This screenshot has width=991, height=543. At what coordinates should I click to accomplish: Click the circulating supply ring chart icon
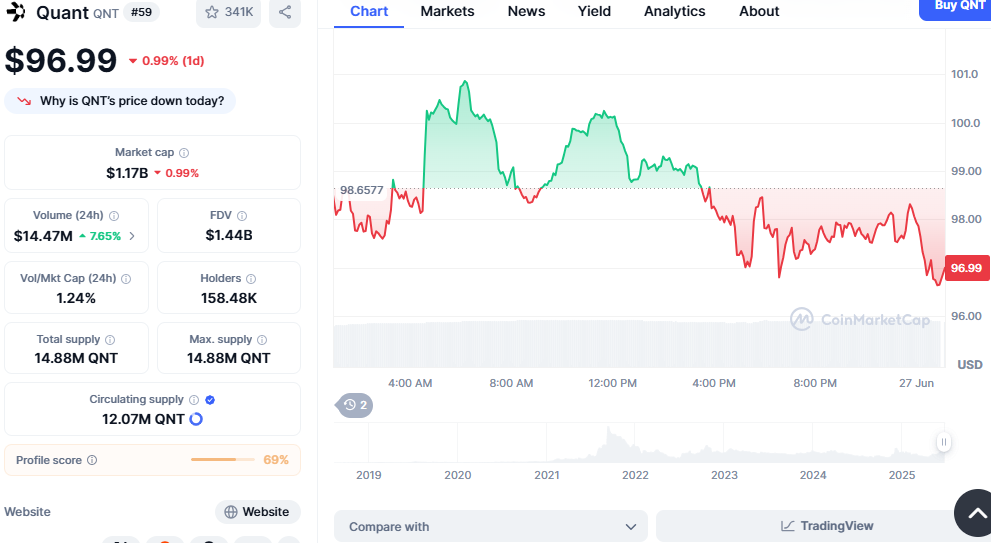tap(196, 419)
